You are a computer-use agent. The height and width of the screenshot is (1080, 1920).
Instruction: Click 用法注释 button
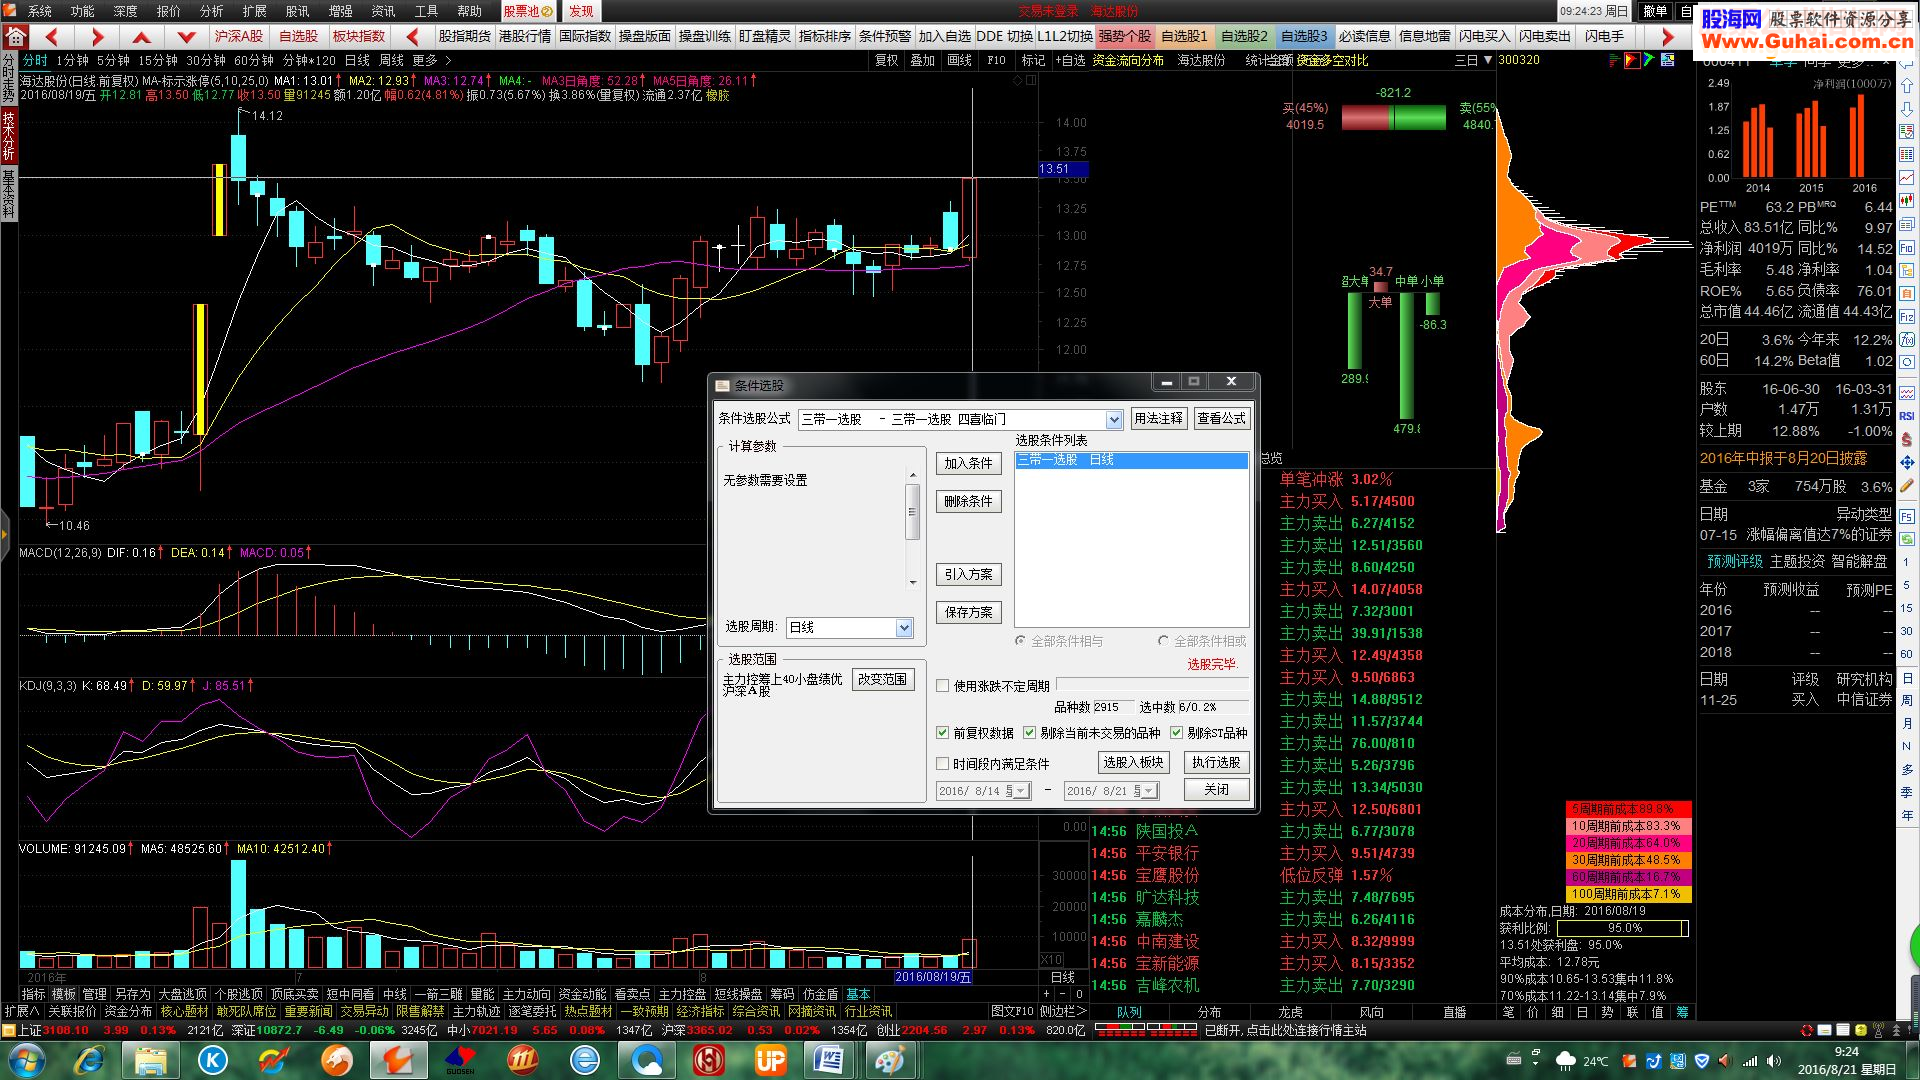[x=1158, y=419]
